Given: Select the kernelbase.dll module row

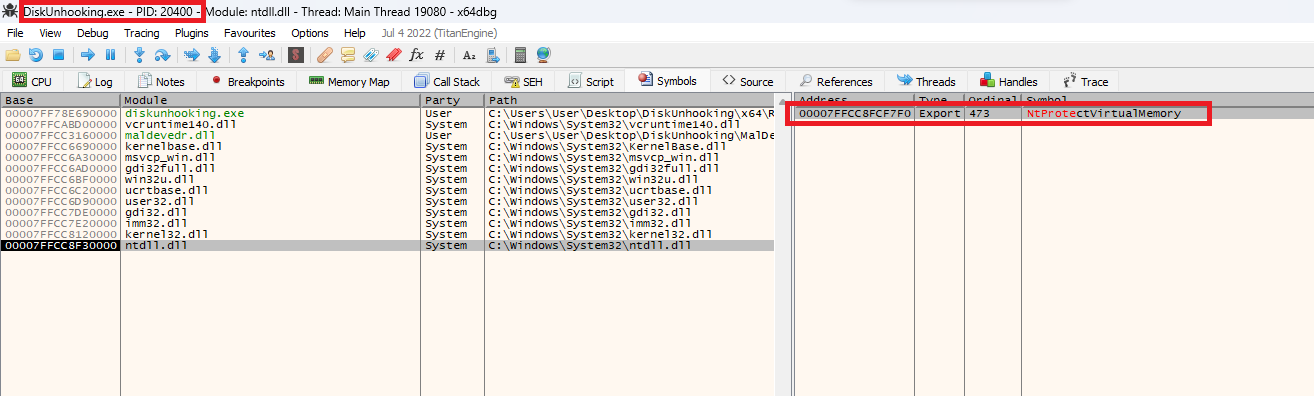Looking at the screenshot, I should tap(387, 146).
